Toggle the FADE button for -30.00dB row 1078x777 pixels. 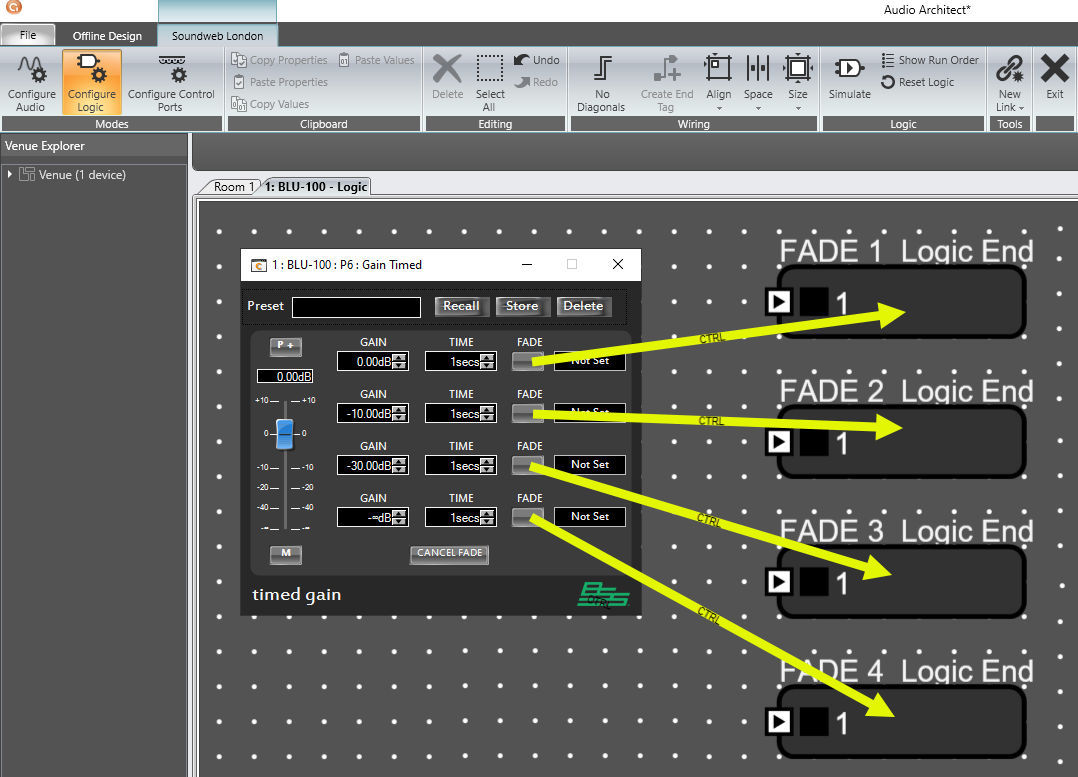(528, 466)
